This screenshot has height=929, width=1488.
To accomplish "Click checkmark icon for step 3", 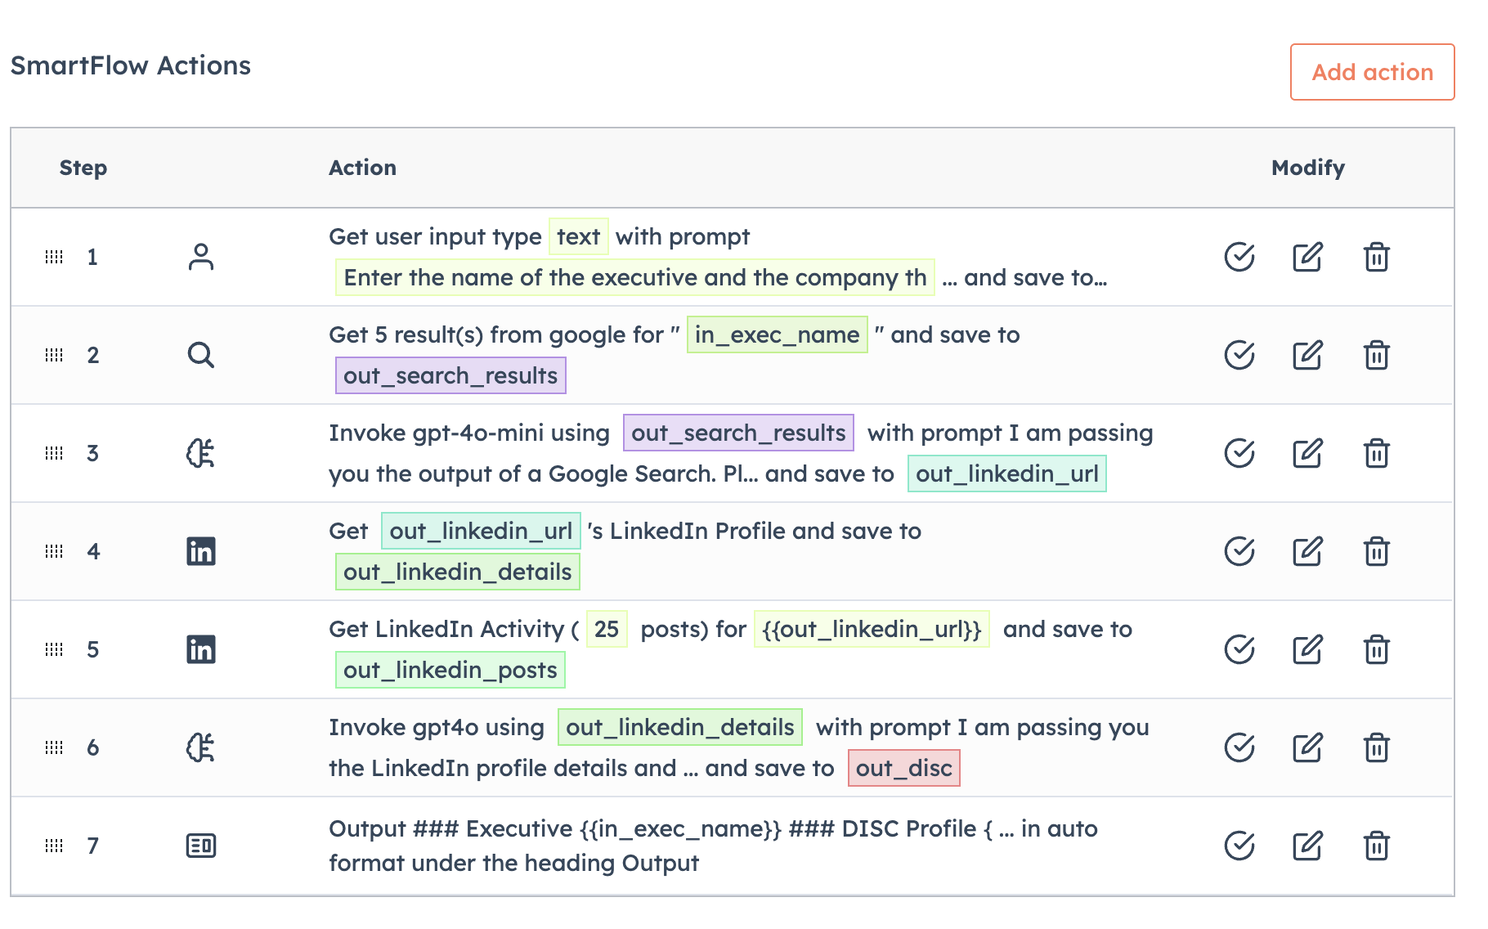I will coord(1239,453).
